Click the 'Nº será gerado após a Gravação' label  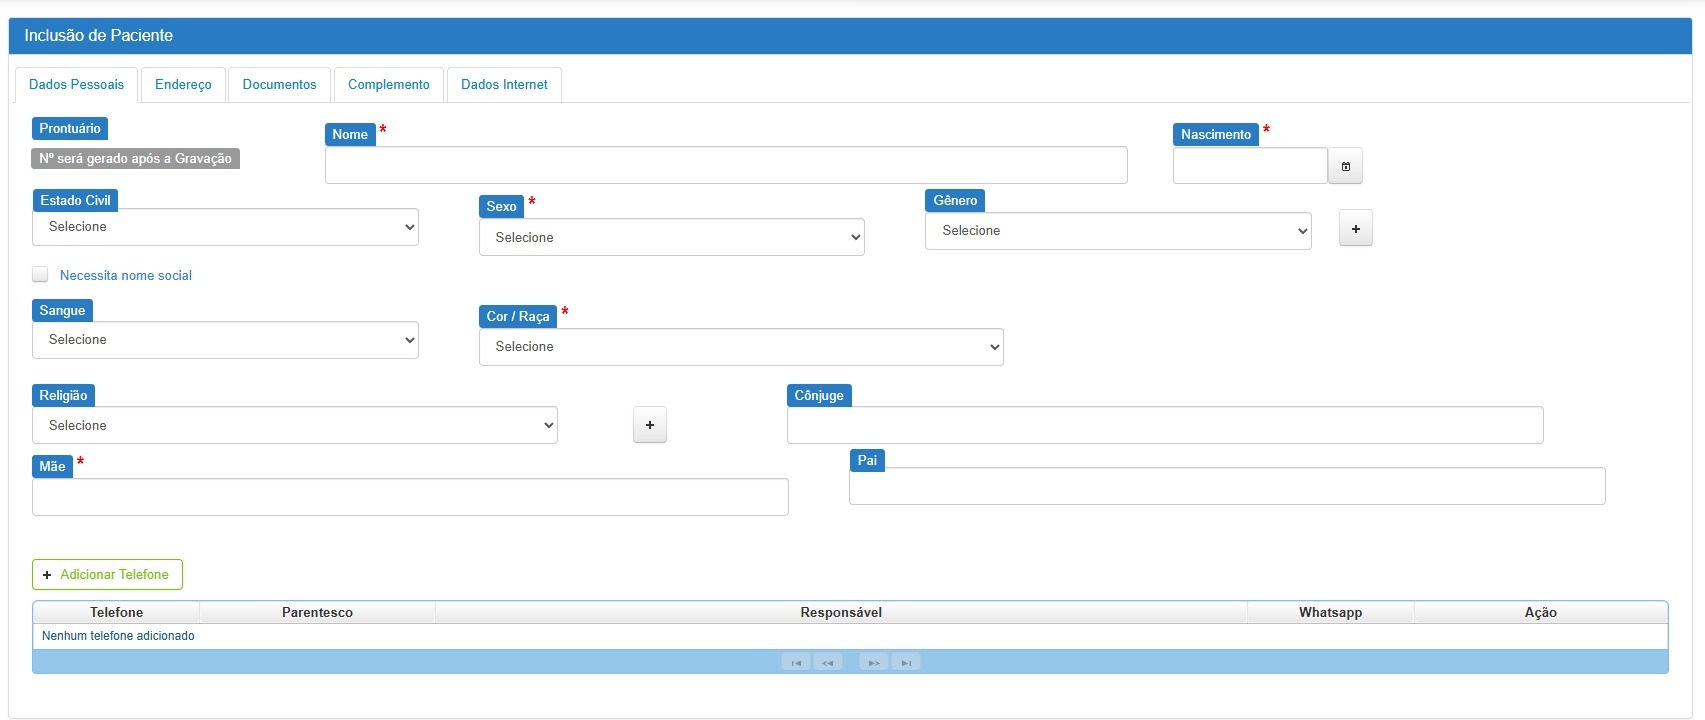click(136, 159)
